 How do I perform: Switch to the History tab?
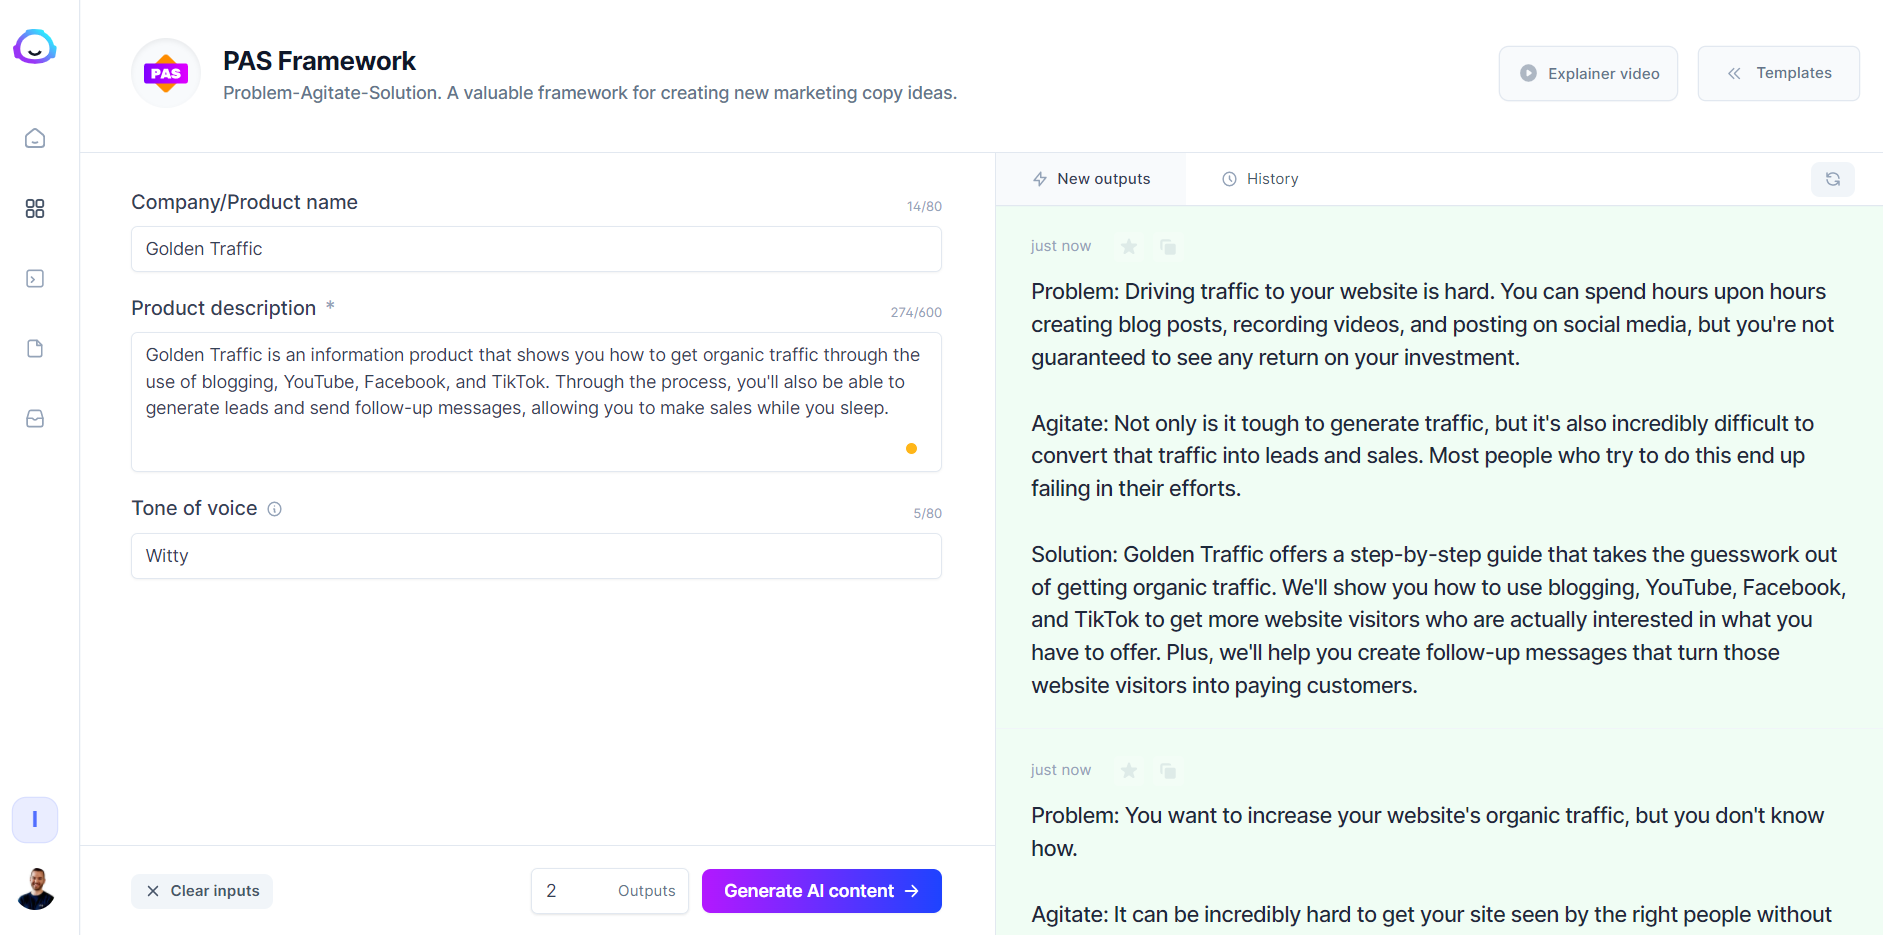[x=1260, y=179]
